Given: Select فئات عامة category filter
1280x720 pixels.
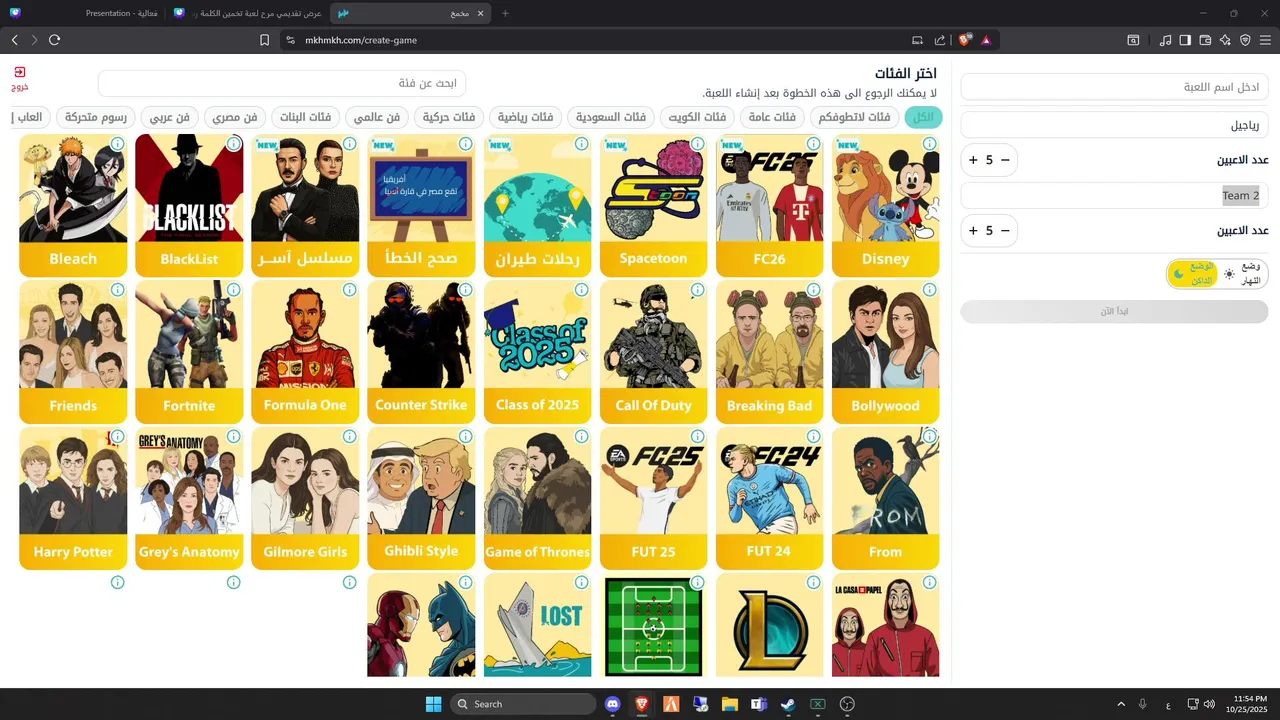Looking at the screenshot, I should tap(772, 117).
